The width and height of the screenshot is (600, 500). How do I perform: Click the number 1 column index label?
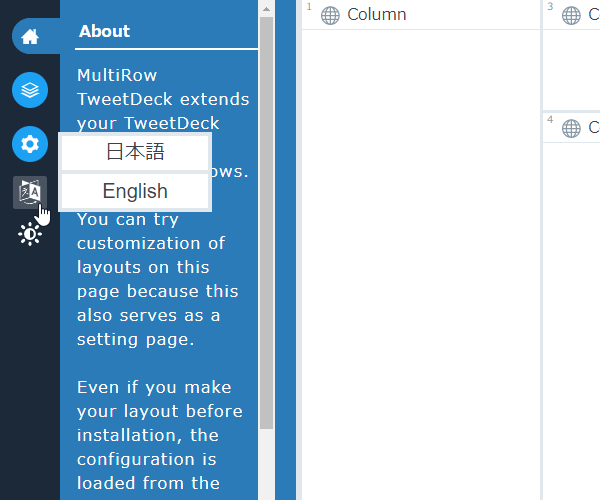(309, 7)
